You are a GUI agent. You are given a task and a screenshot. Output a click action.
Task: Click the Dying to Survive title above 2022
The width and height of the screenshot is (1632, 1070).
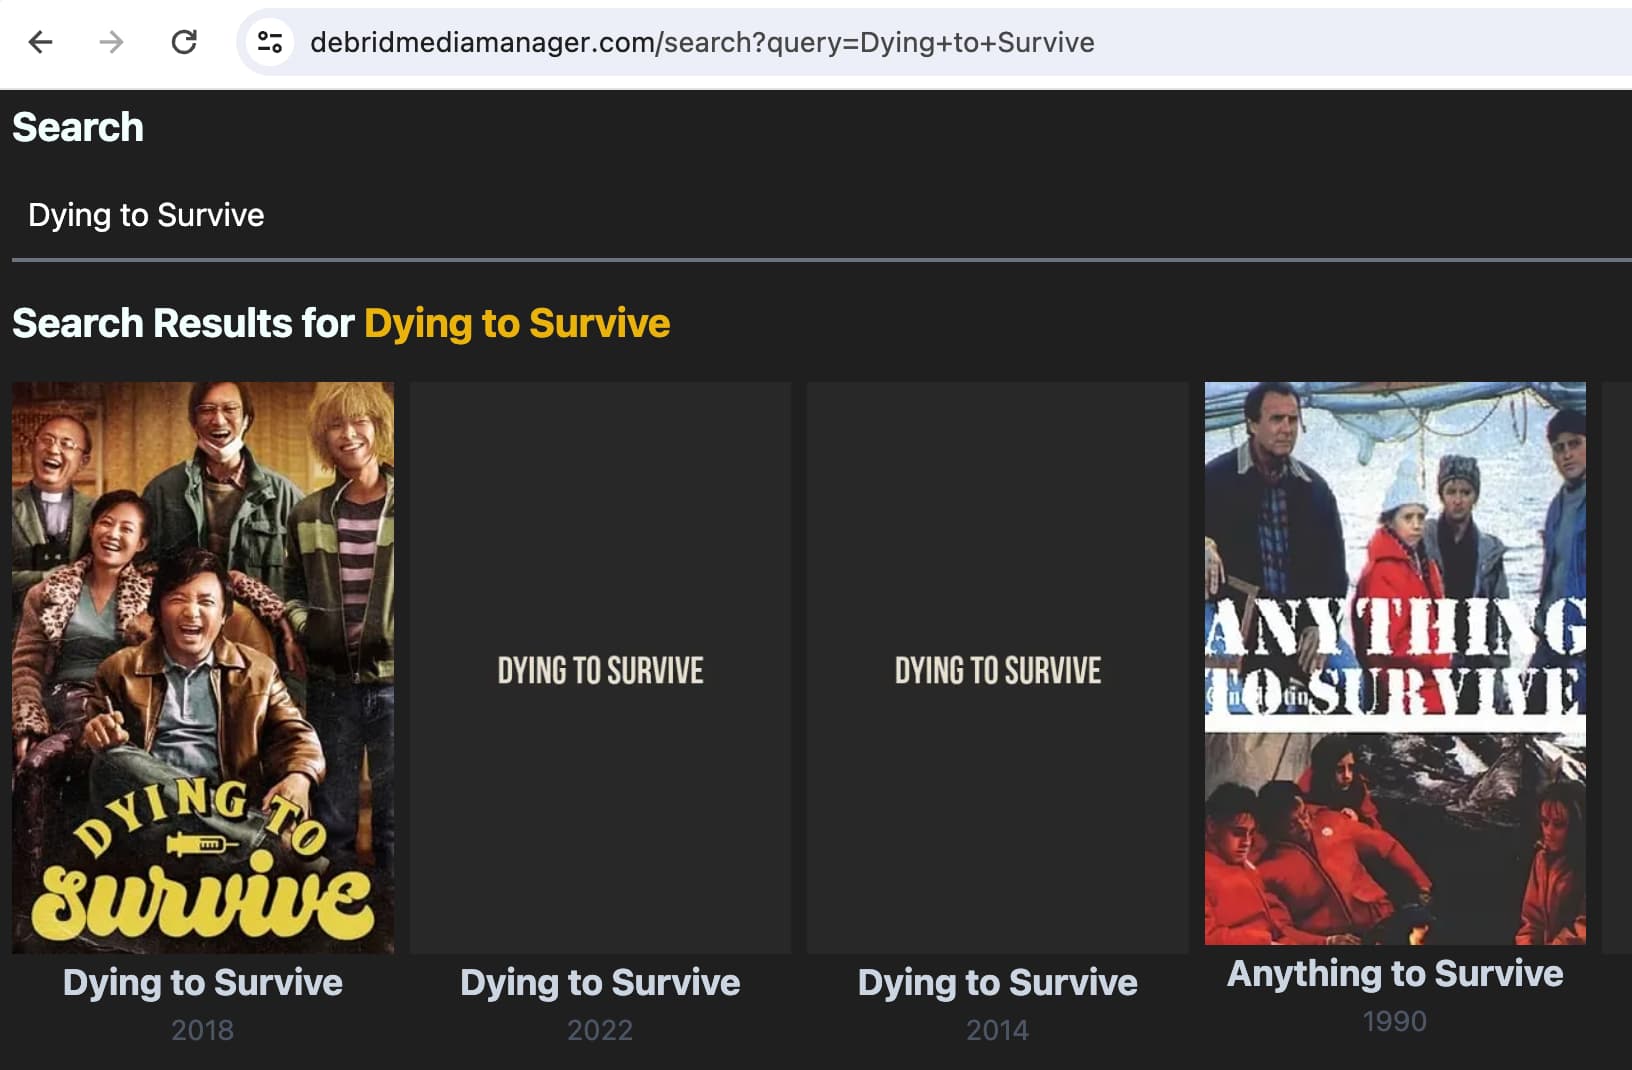pos(600,982)
